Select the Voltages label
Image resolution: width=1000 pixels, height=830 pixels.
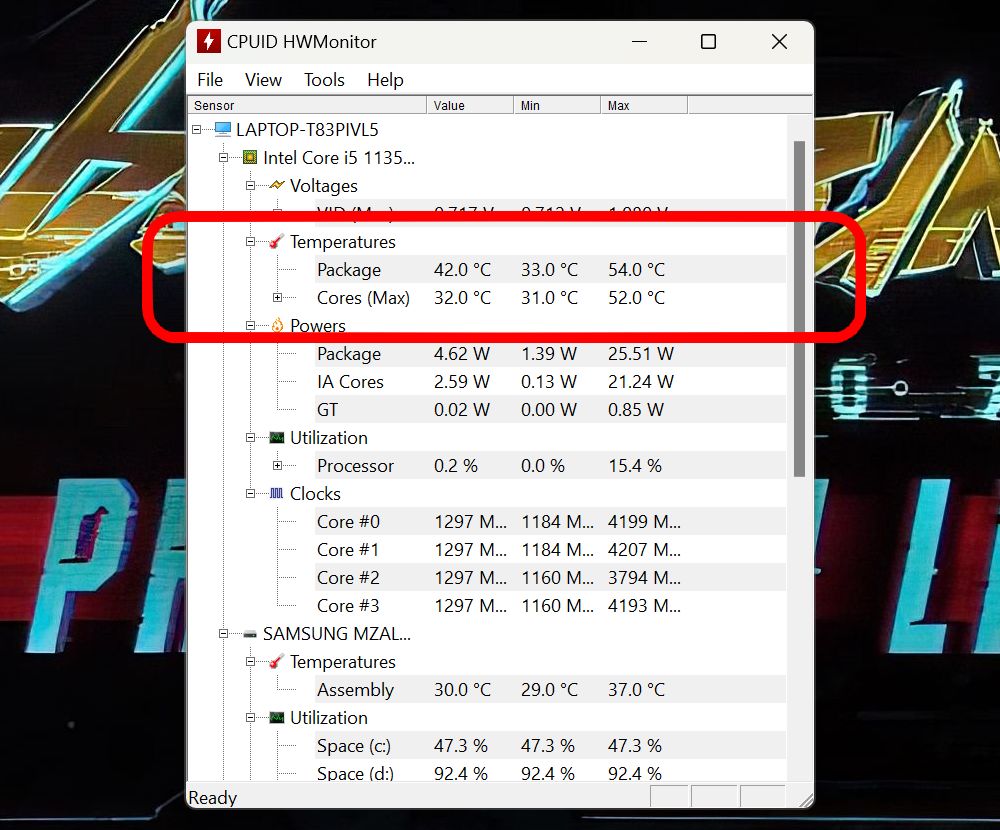coord(324,186)
